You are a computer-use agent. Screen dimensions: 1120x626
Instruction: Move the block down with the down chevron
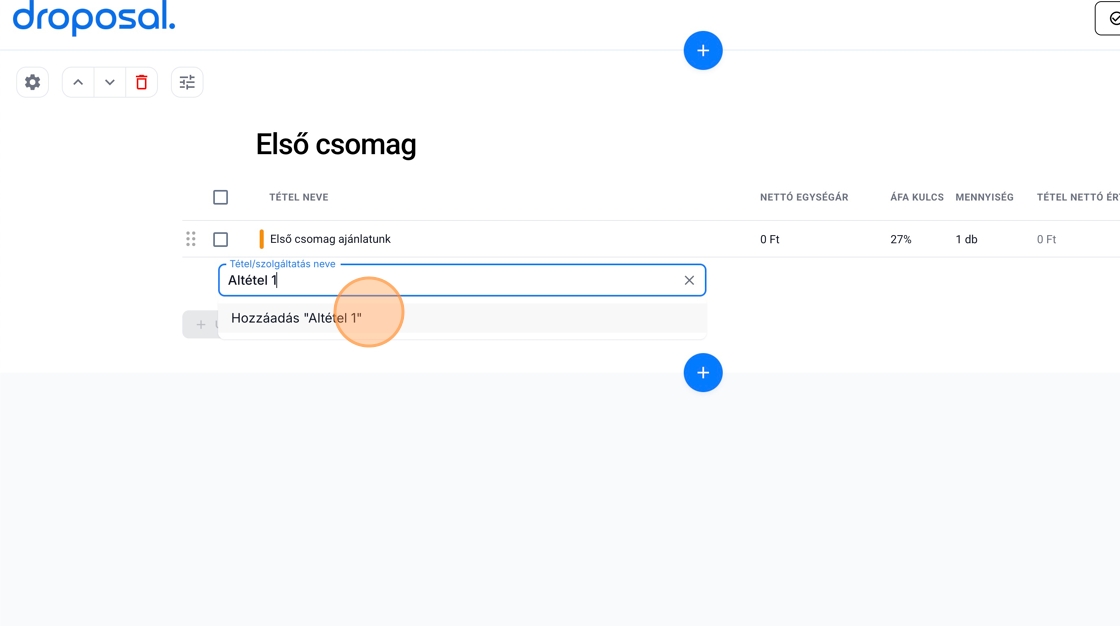[x=110, y=82]
